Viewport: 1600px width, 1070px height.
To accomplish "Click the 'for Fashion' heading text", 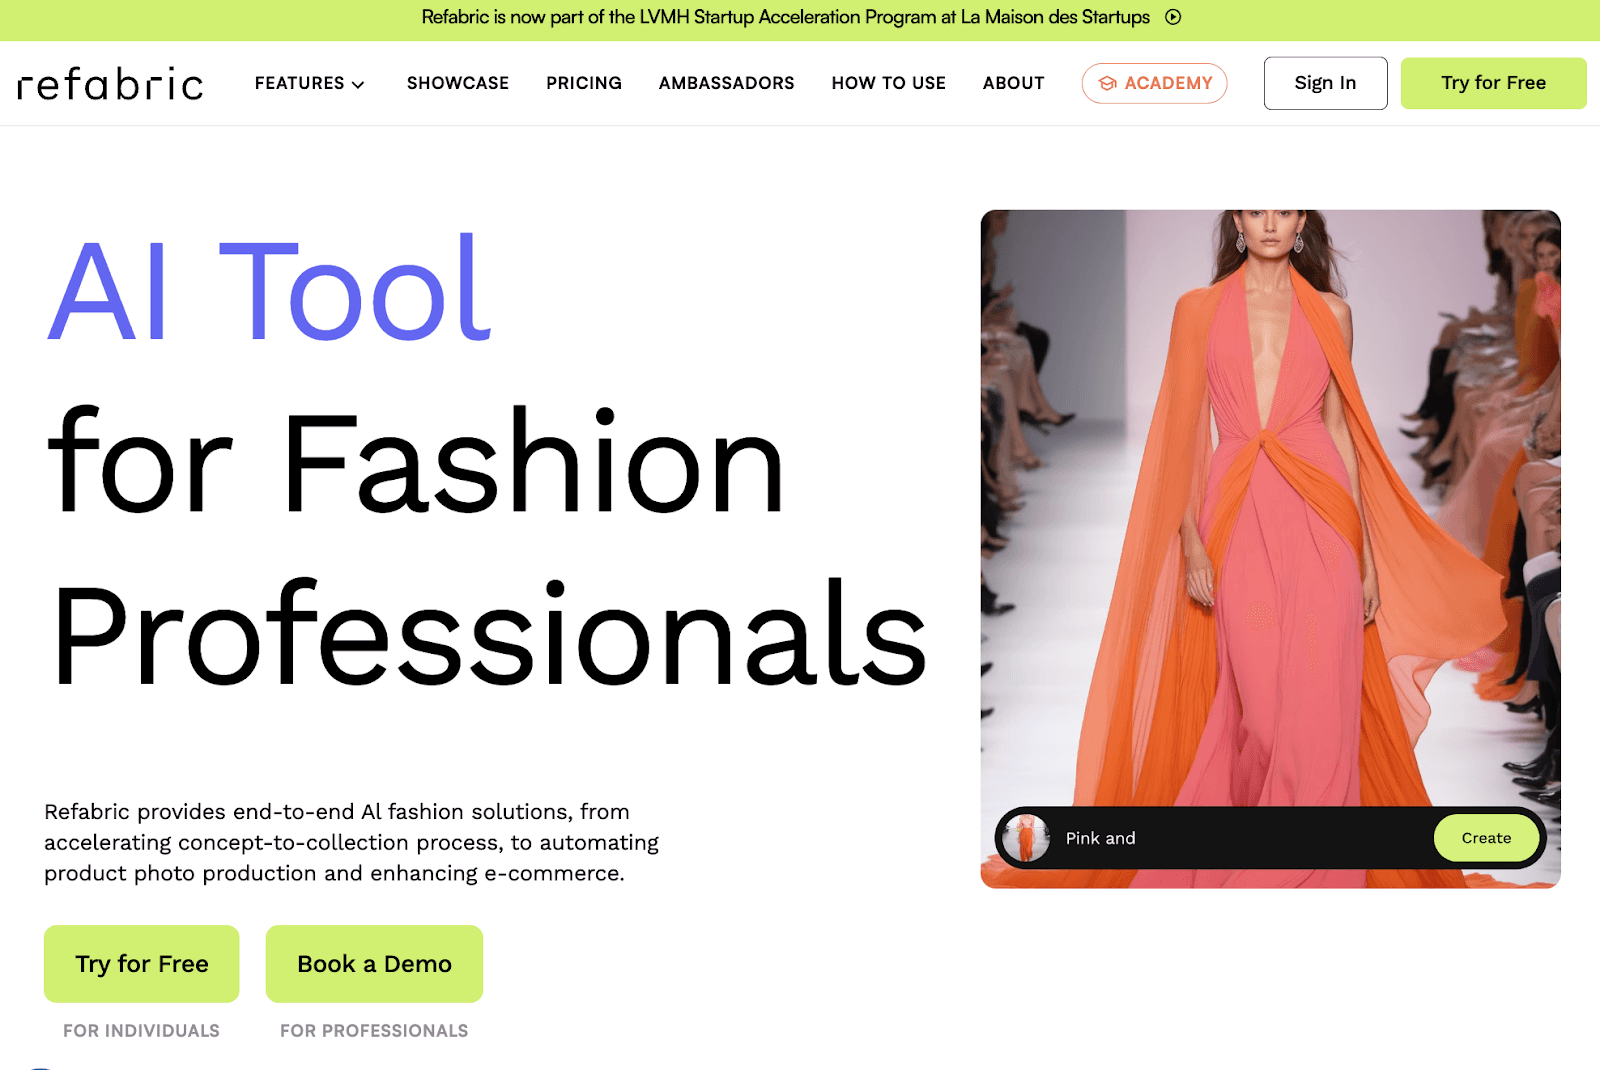I will click(x=416, y=462).
